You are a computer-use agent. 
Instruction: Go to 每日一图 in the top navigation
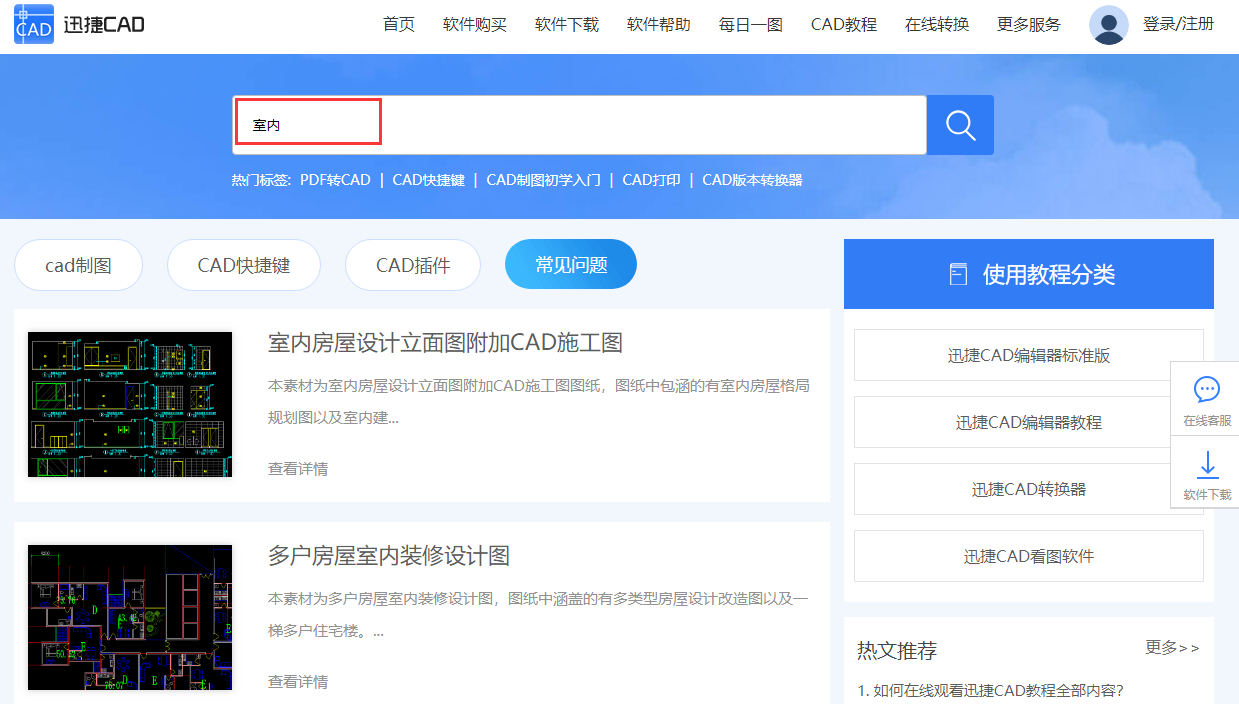(x=750, y=24)
